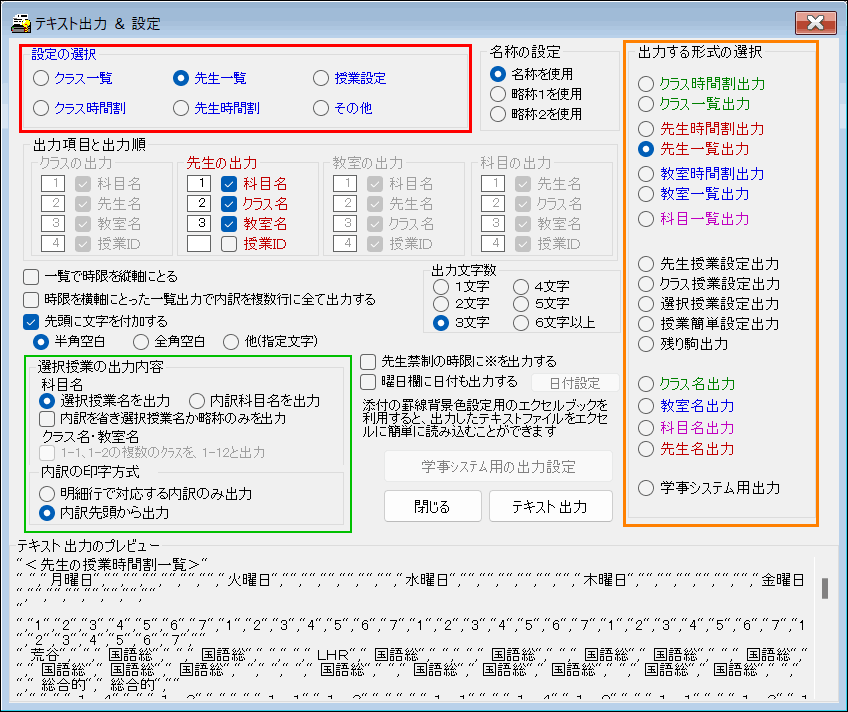Select 選択授業設定出力 output format

click(x=646, y=304)
